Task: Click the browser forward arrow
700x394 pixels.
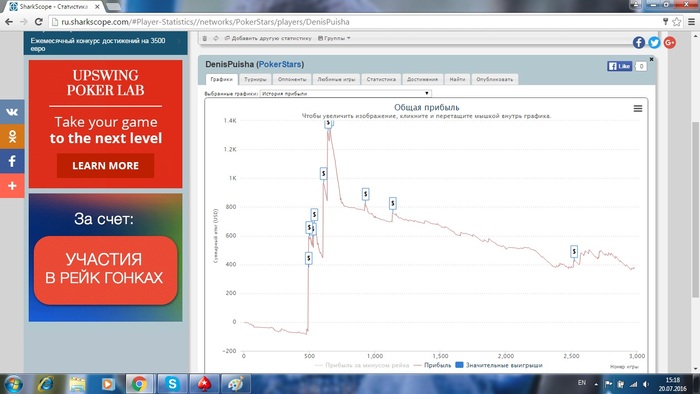Action: (24, 21)
